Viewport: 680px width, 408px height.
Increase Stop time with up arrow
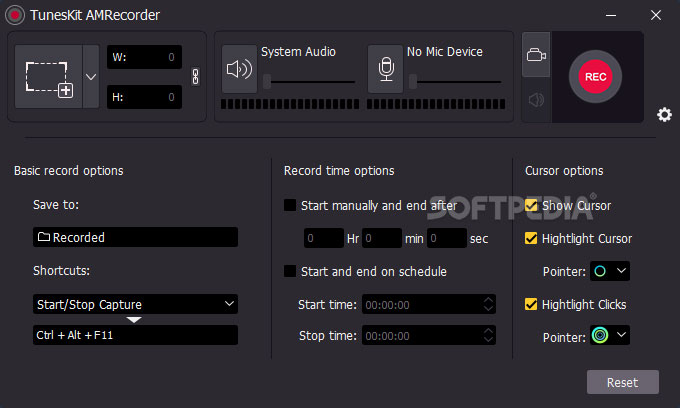[x=488, y=330]
